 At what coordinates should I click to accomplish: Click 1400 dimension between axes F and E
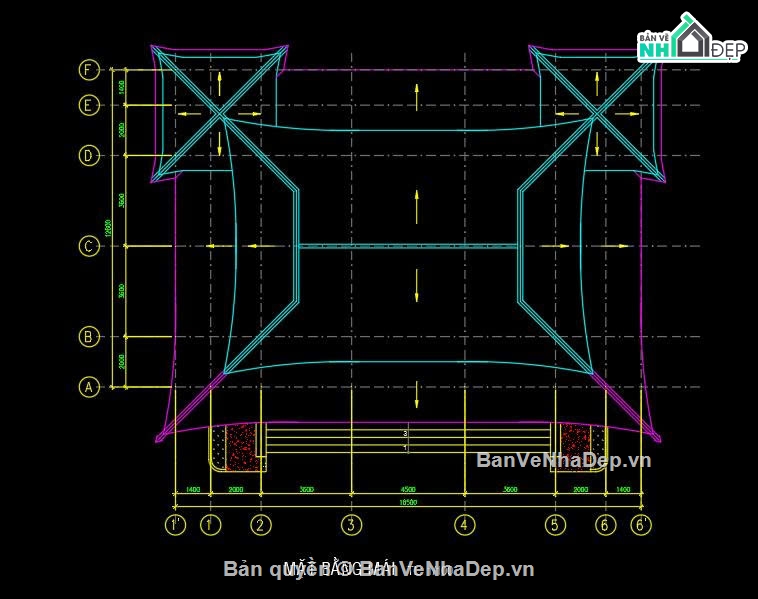pos(122,88)
